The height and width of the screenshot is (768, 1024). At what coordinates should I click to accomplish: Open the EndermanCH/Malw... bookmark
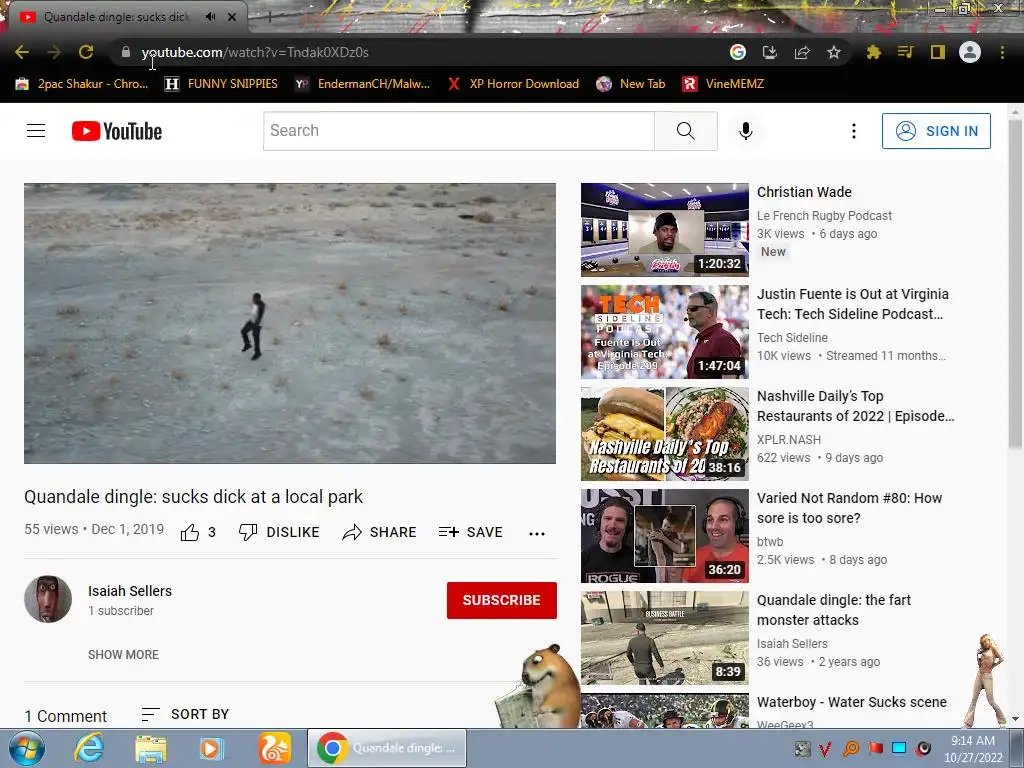(x=362, y=84)
